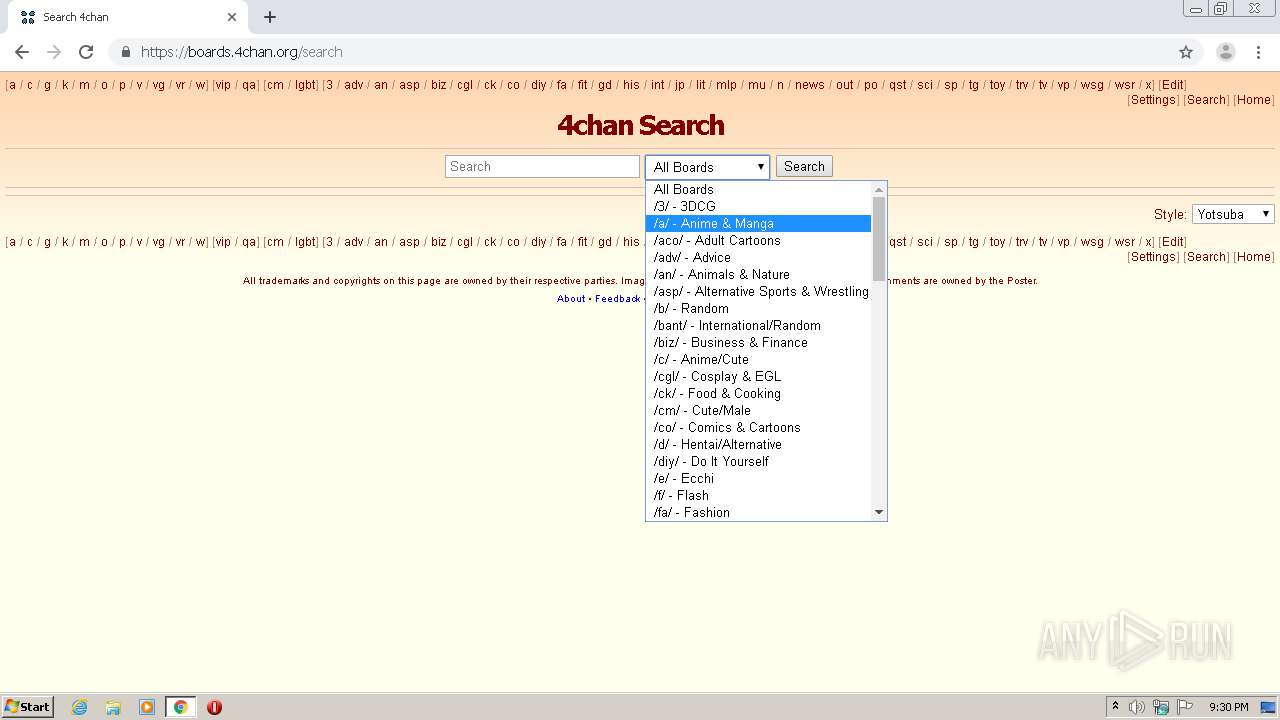Go to 'news' board in top navigation
1280x720 pixels.
click(x=810, y=85)
